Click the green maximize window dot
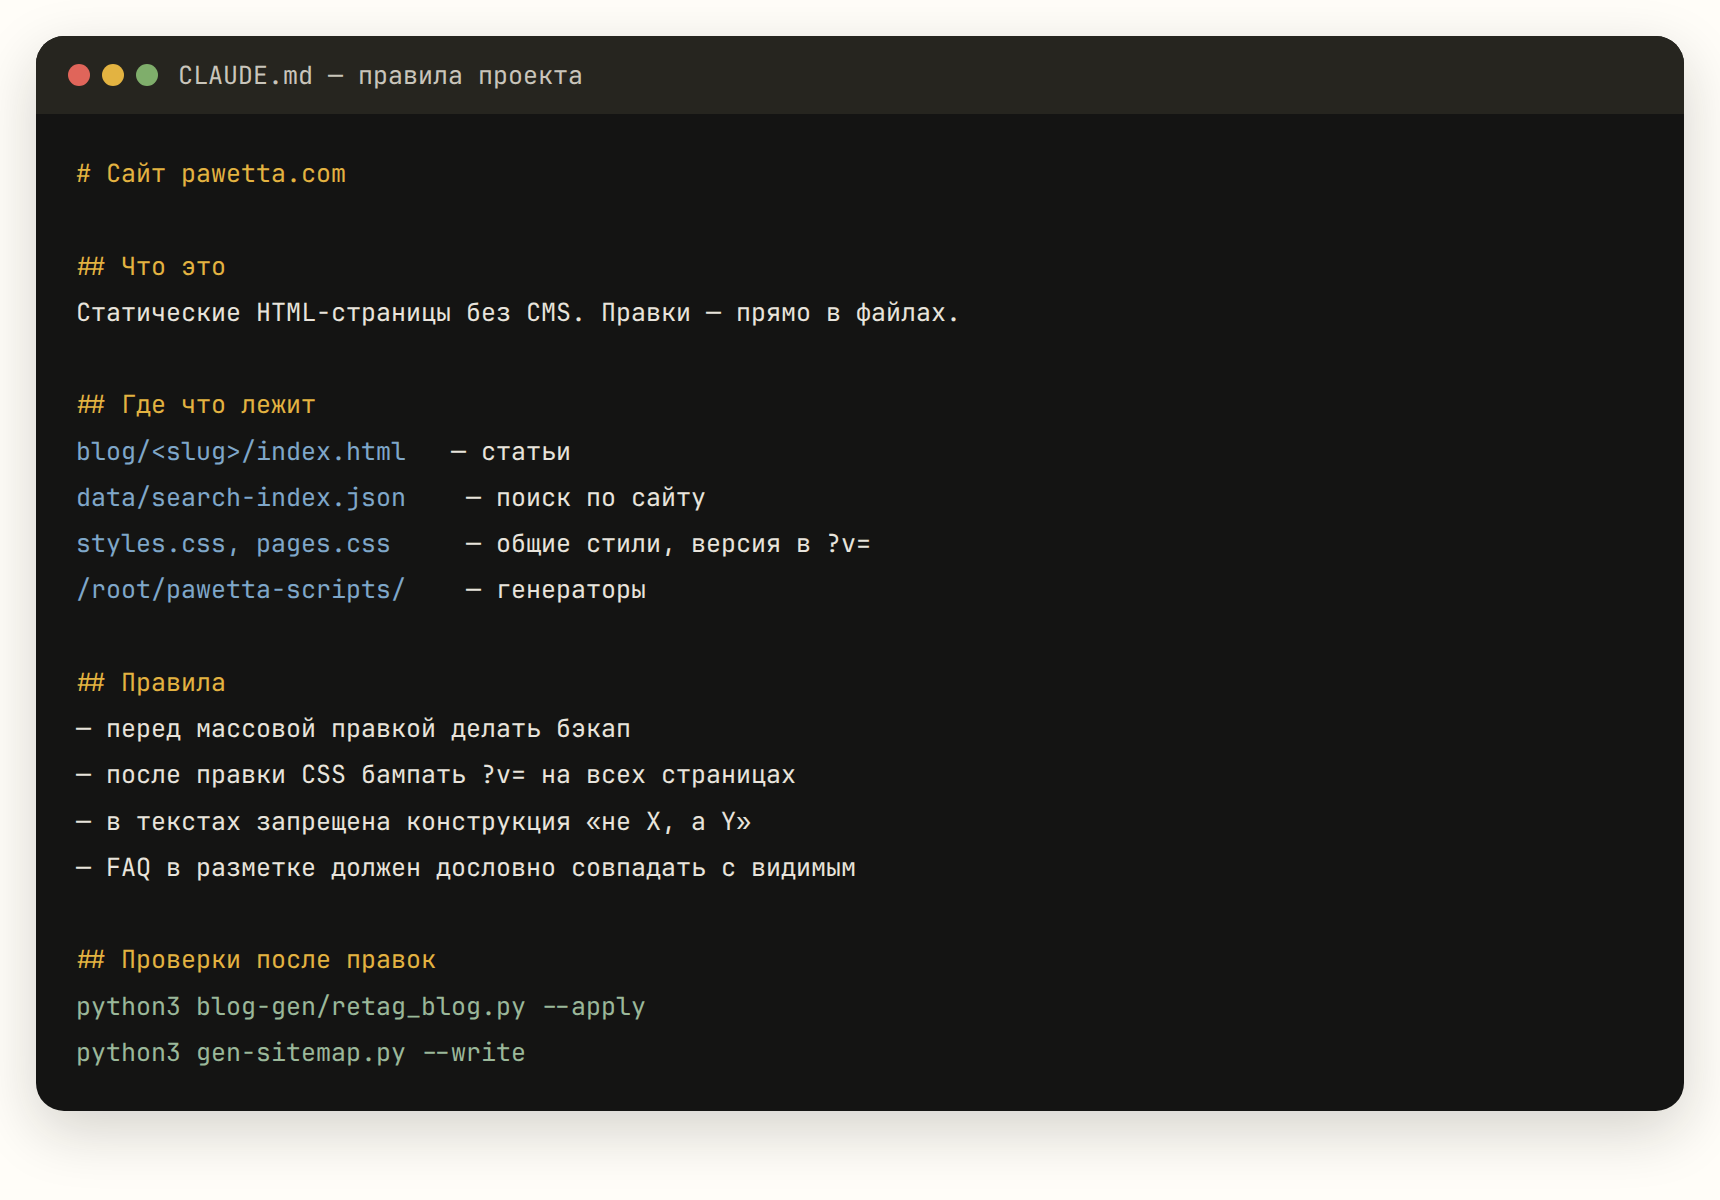Viewport: 1720px width, 1200px height. coord(147,75)
